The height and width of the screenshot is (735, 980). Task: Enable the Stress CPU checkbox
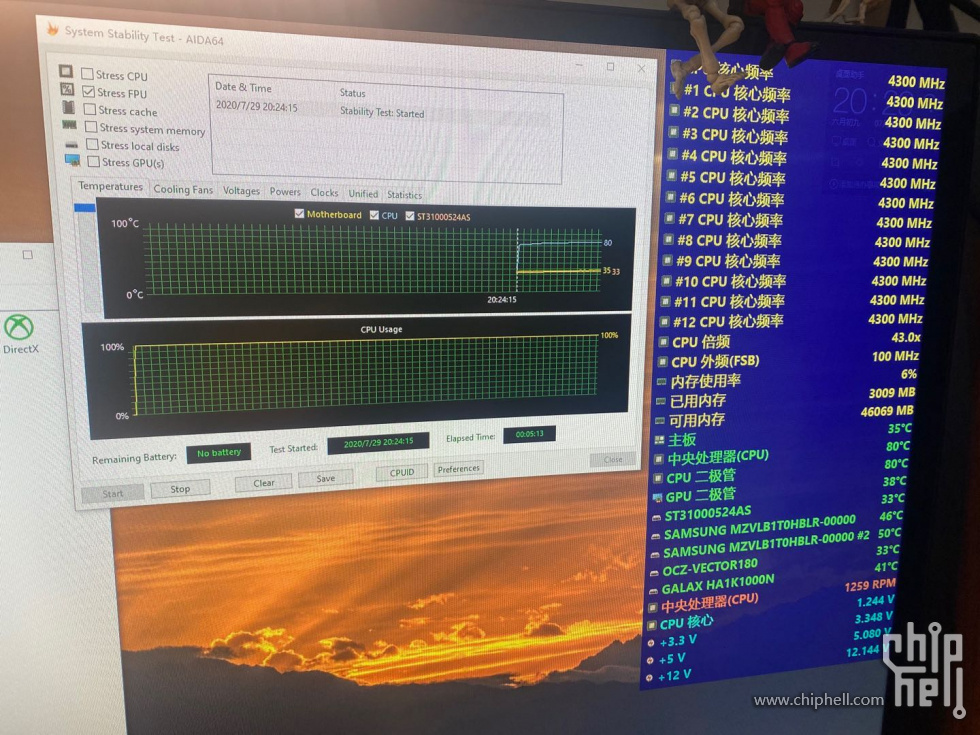pyautogui.click(x=88, y=74)
